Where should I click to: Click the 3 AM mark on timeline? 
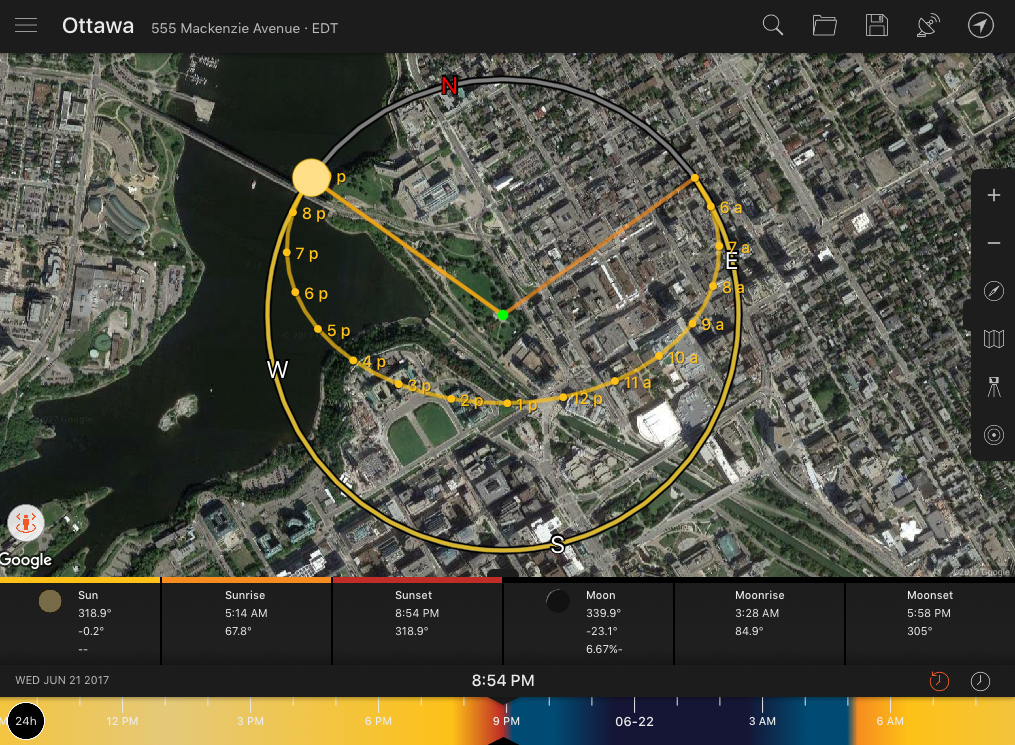(762, 721)
